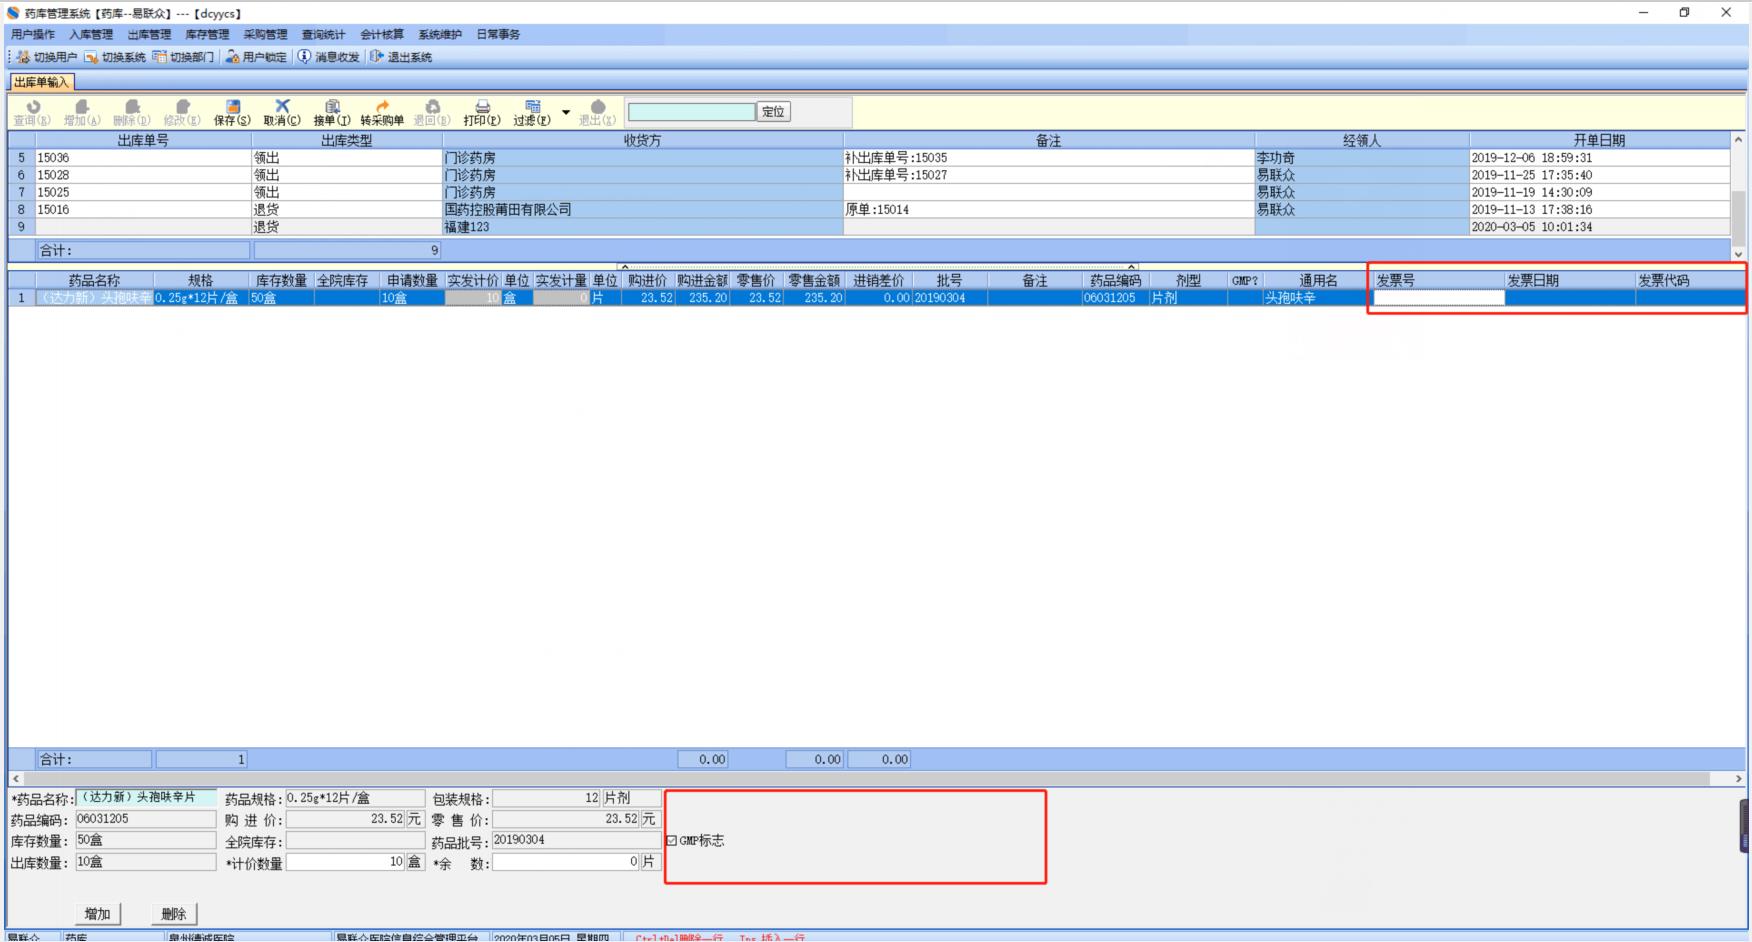The image size is (1752, 942).
Task: Click the 发票代码 column header
Action: tap(1690, 281)
